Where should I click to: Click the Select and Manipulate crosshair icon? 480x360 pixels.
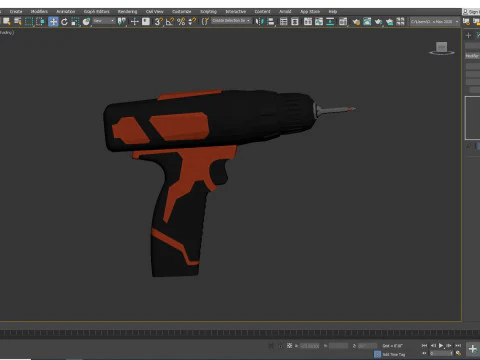pos(135,22)
